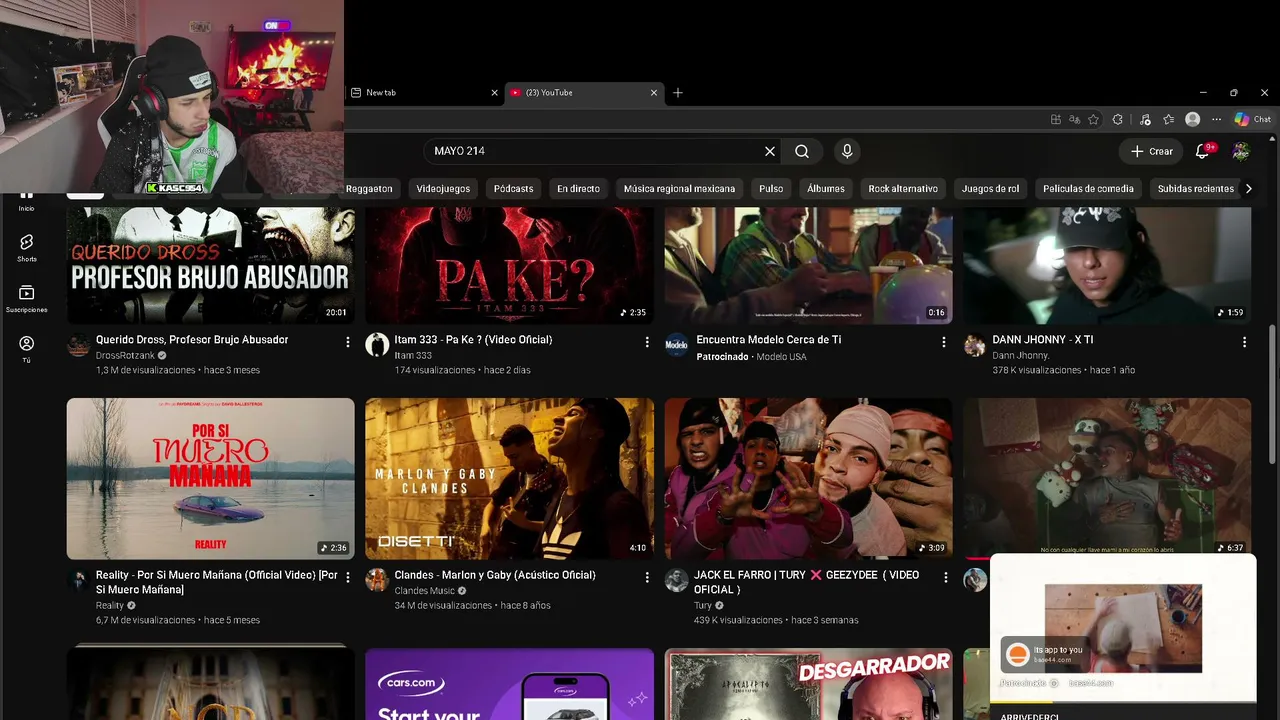The image size is (1280, 720).
Task: Click the magnifier search button
Action: [802, 151]
